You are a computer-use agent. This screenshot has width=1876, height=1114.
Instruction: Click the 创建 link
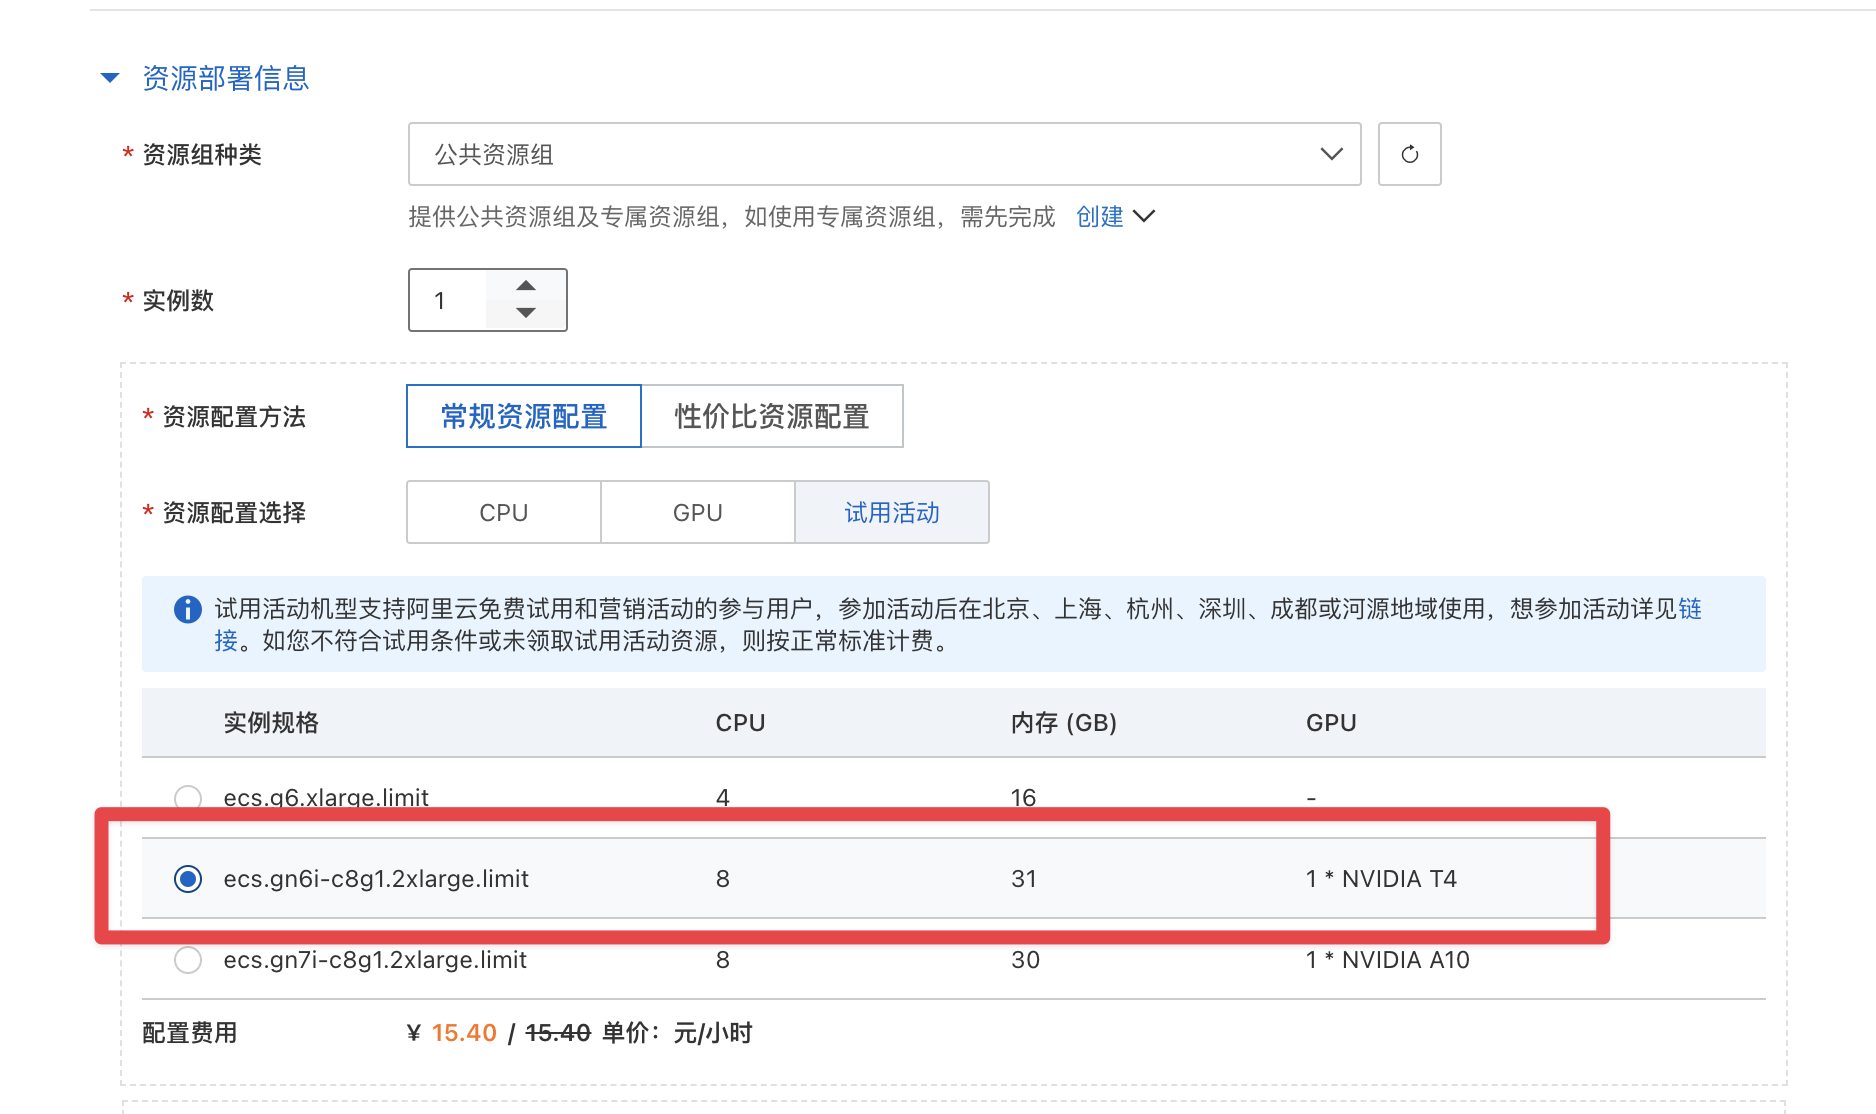[1099, 217]
